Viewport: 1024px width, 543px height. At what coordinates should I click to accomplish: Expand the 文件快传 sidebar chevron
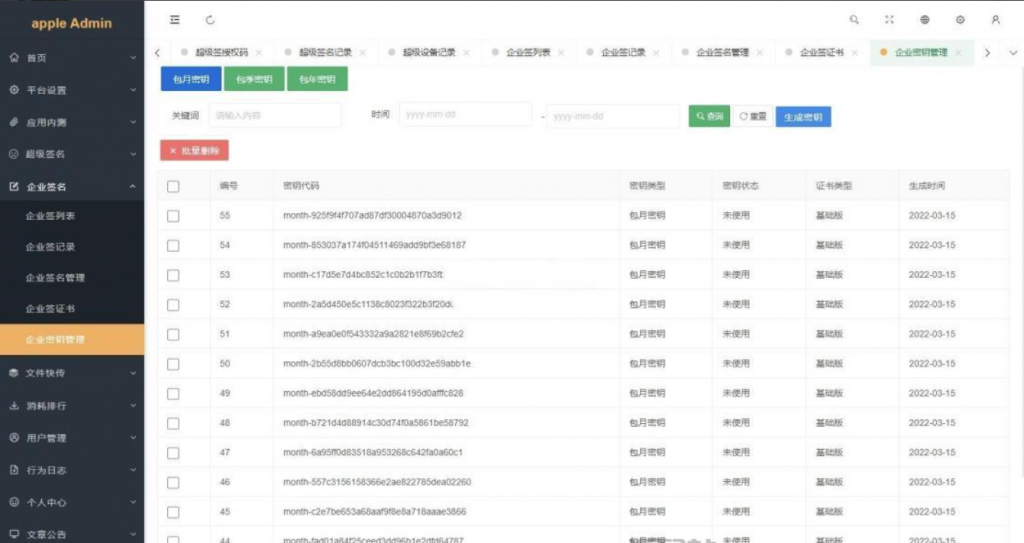point(133,372)
